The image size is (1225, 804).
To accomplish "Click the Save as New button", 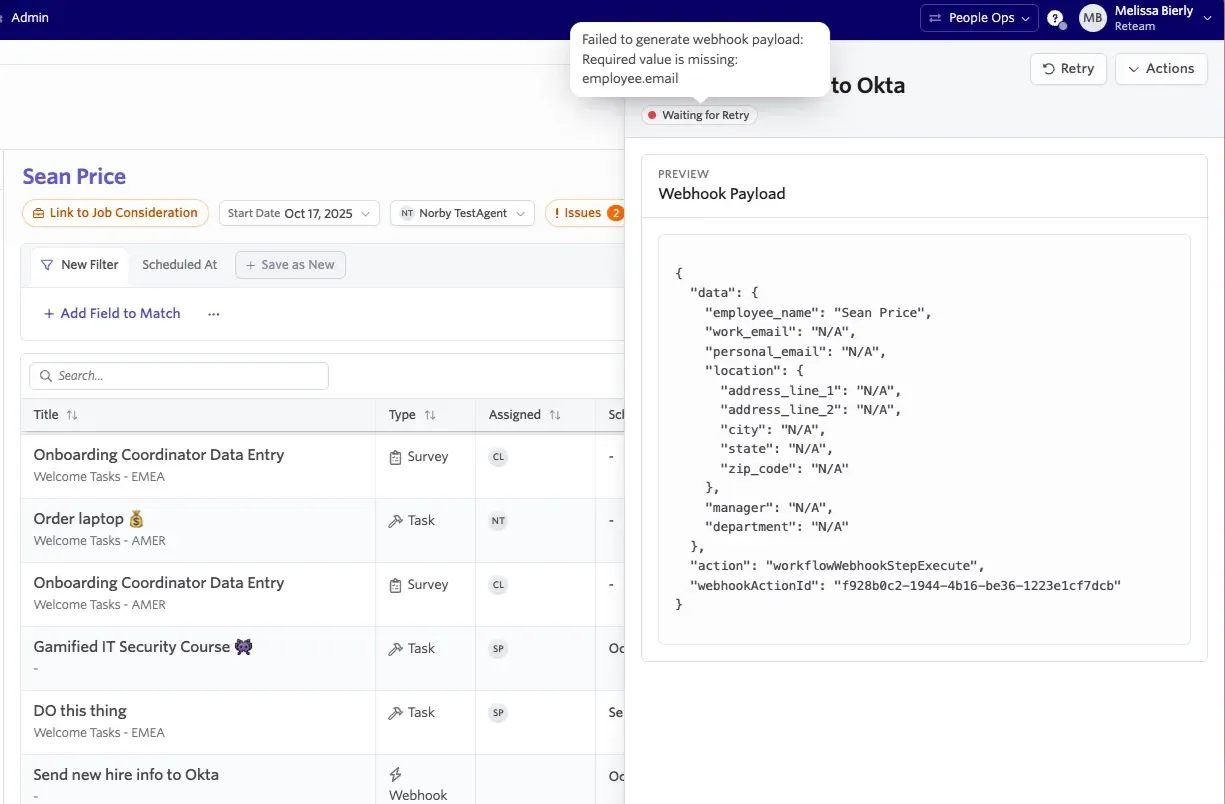I will [x=291, y=265].
